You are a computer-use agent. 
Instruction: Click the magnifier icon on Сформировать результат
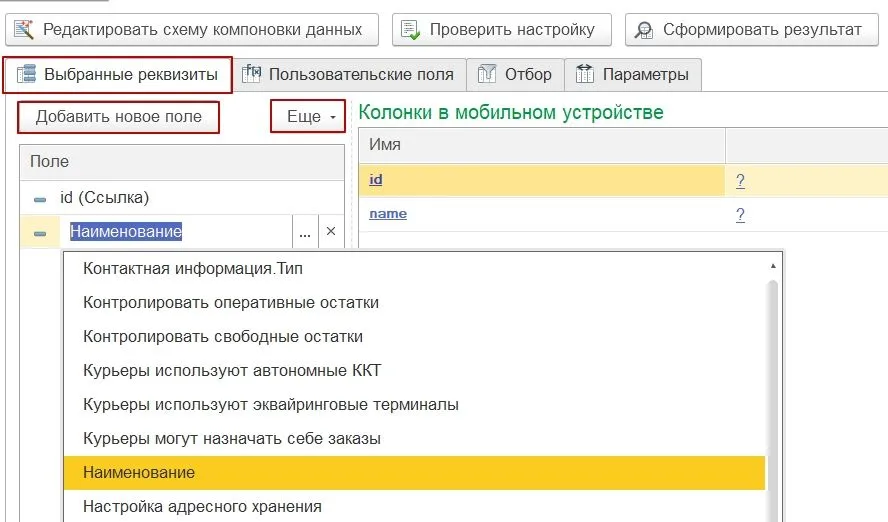[x=644, y=29]
